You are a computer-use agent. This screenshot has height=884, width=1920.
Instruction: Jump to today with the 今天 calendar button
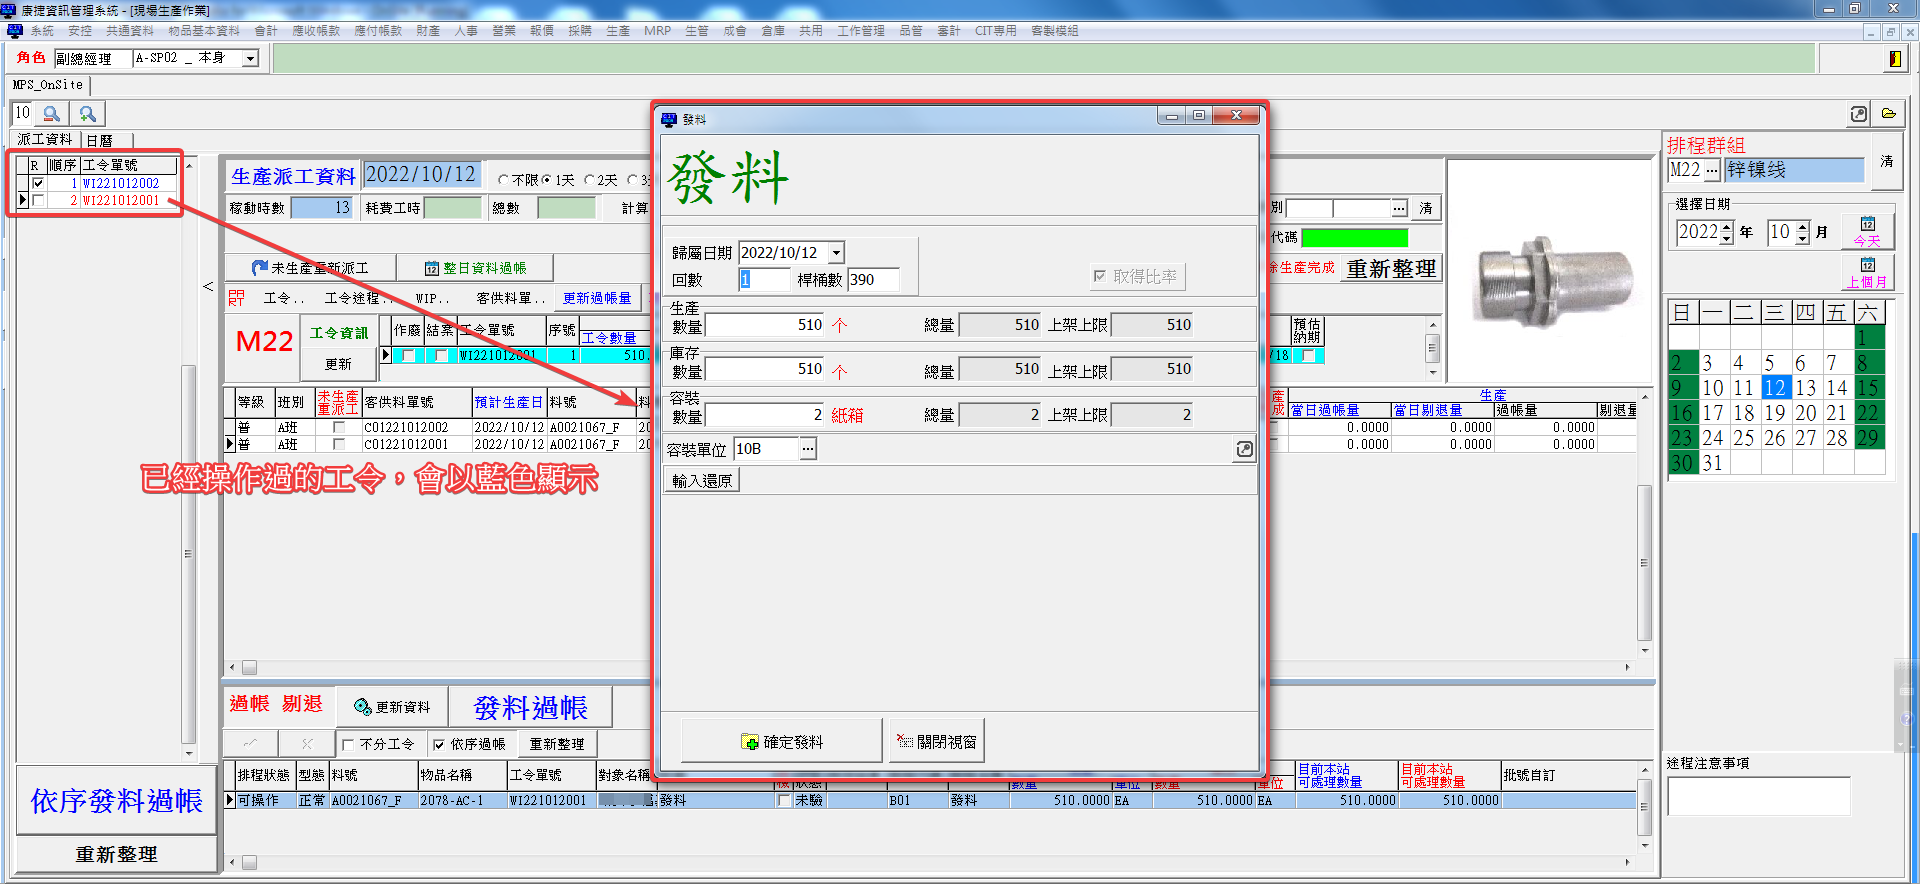pyautogui.click(x=1867, y=231)
